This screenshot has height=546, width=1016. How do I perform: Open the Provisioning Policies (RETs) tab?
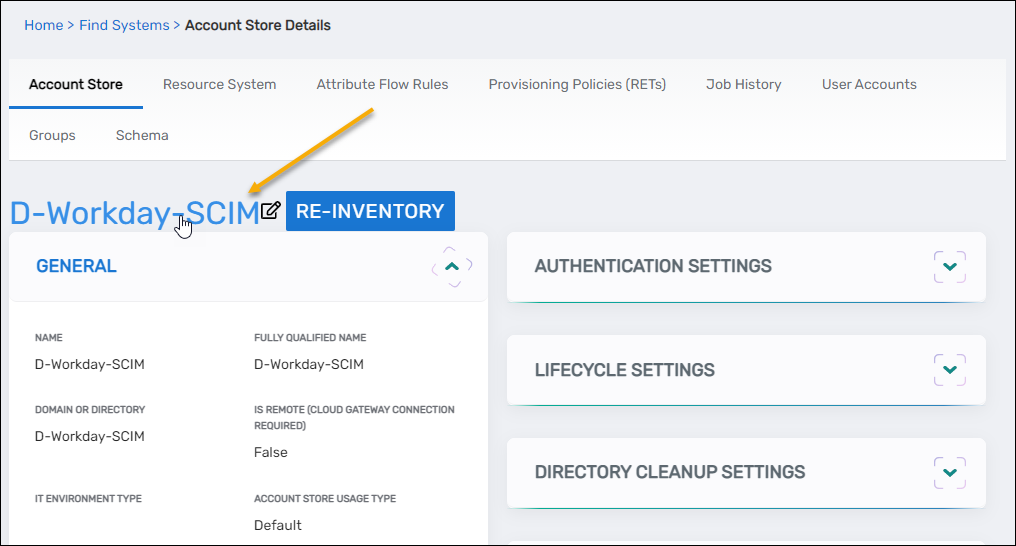point(577,84)
